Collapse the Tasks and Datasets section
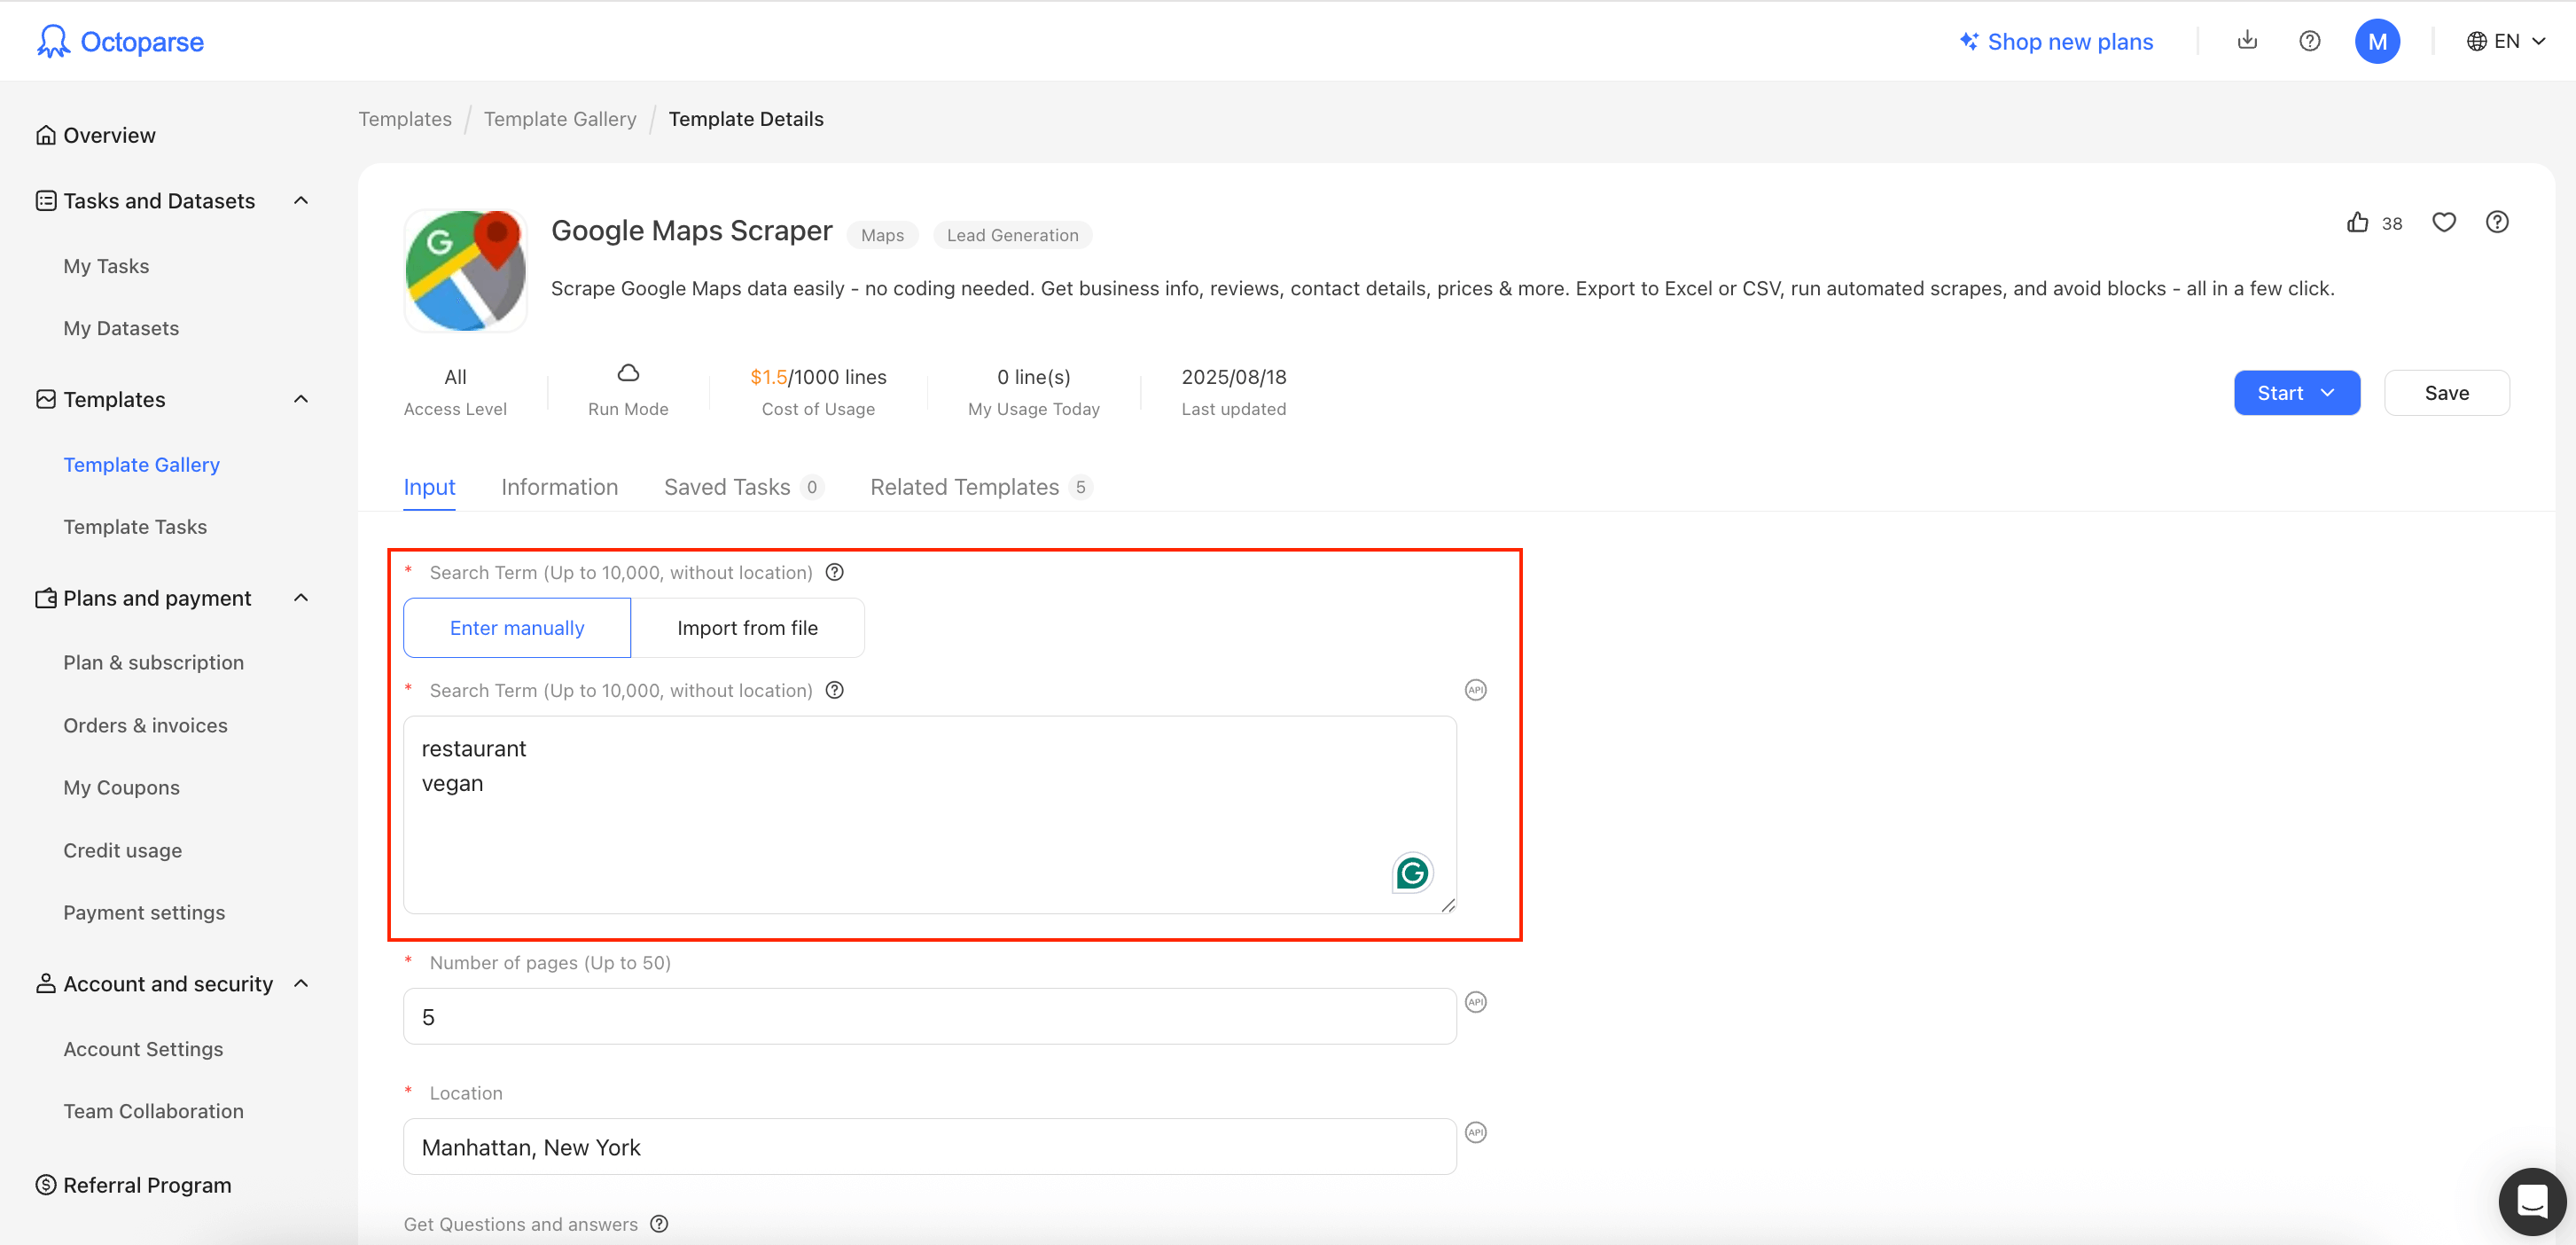The width and height of the screenshot is (2576, 1245). (301, 201)
